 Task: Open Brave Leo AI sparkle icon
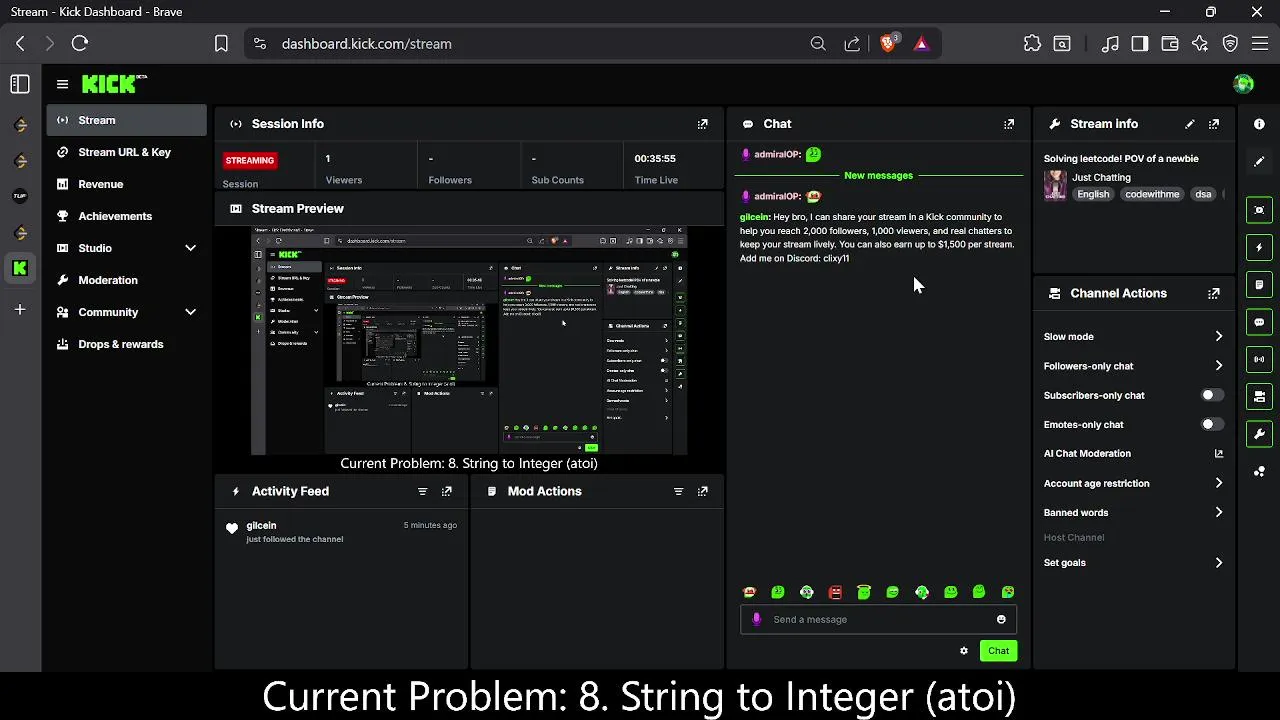coord(1200,43)
